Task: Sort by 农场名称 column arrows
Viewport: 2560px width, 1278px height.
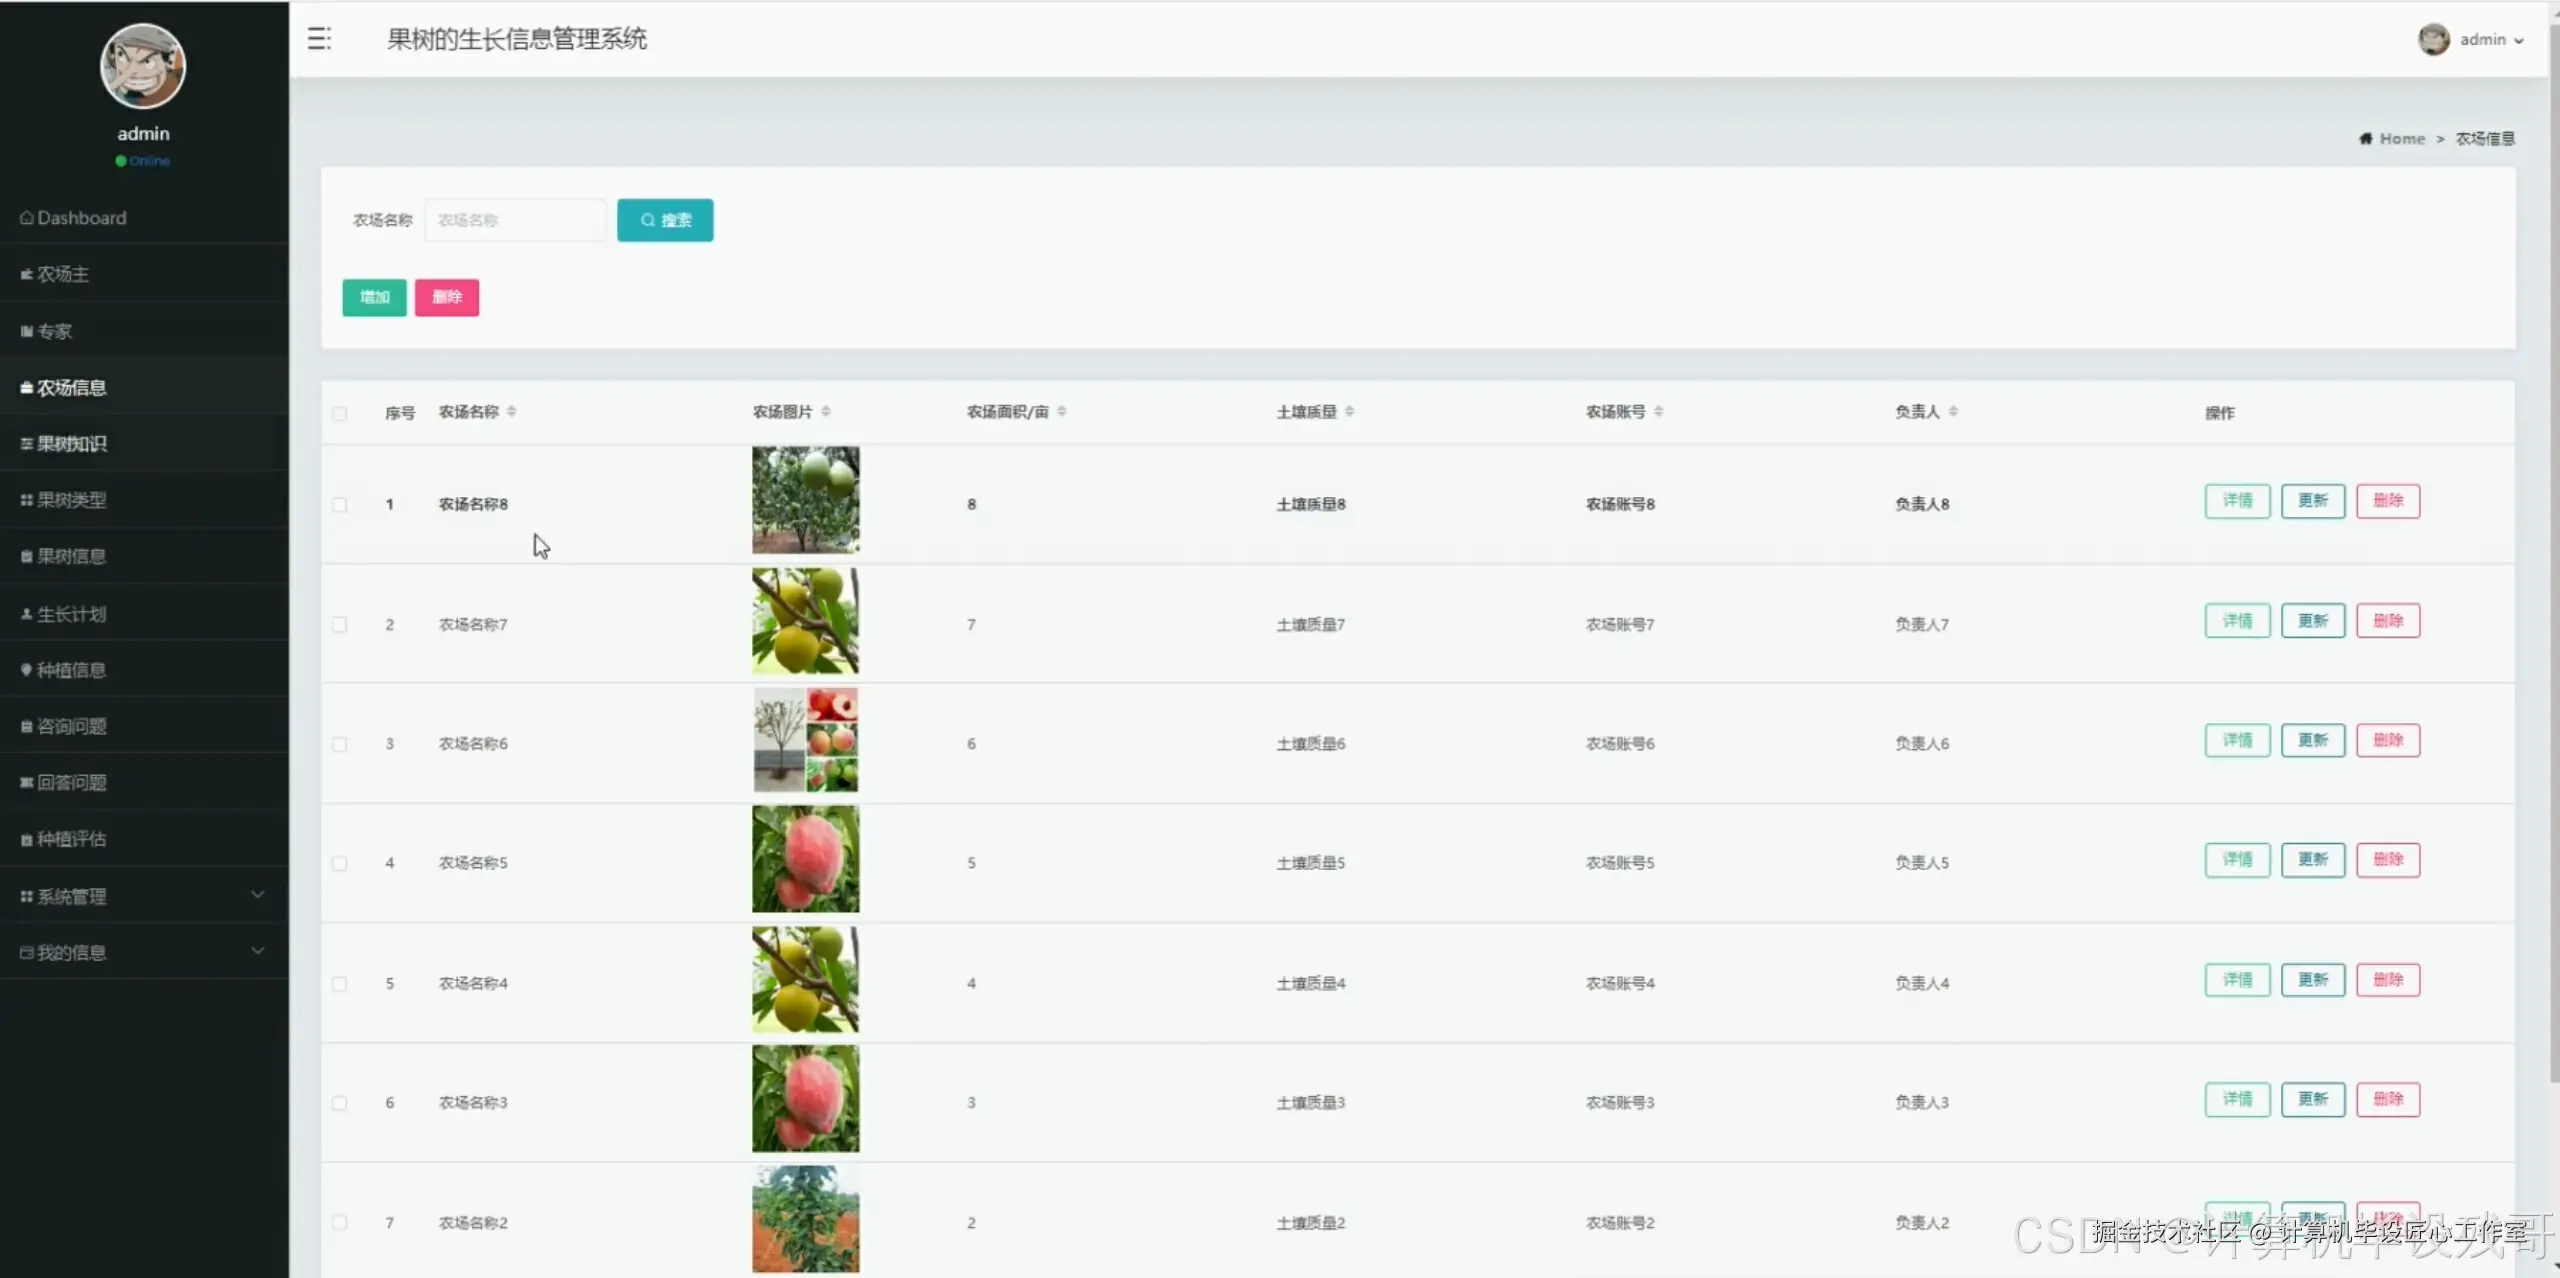Action: (511, 412)
